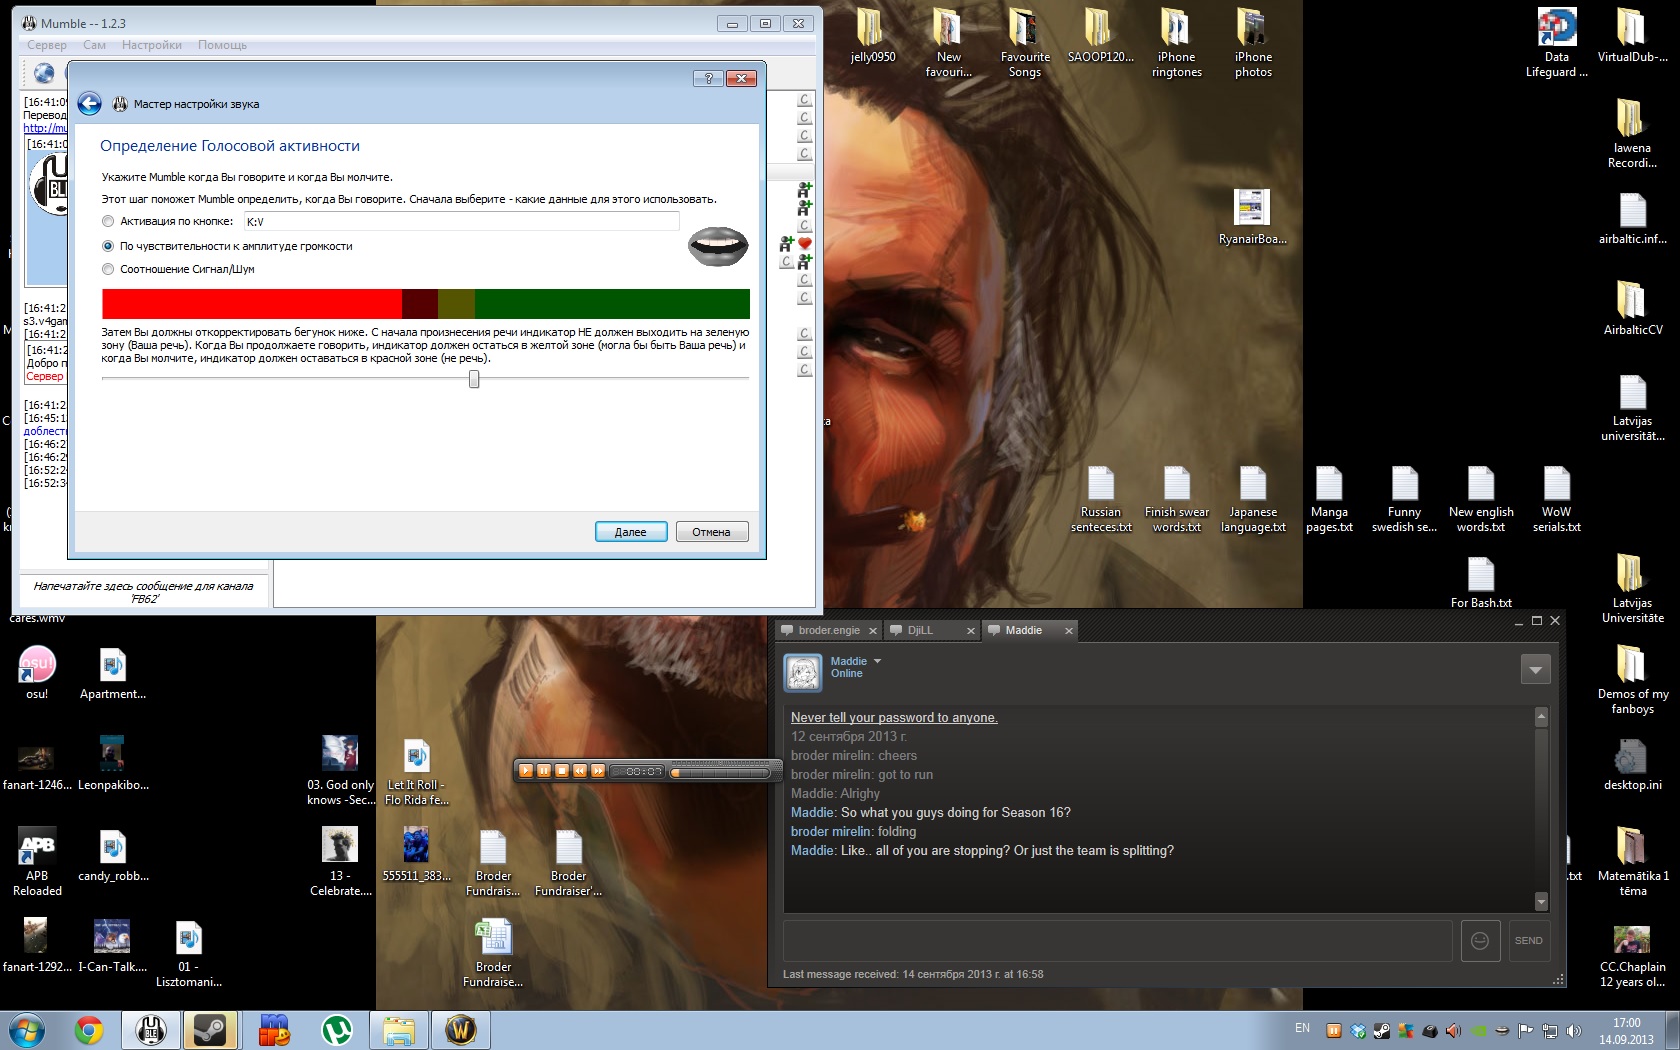1680x1050 pixels.
Task: Open the Сервер menu in Mumble
Action: tap(47, 45)
